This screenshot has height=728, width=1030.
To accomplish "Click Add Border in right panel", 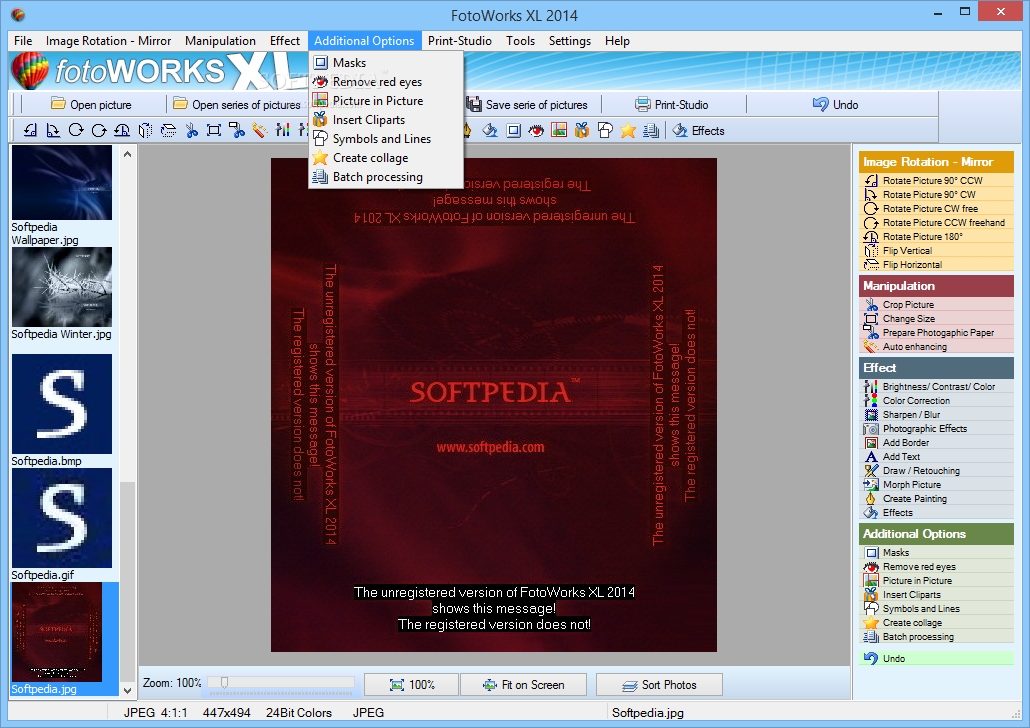I will point(936,443).
